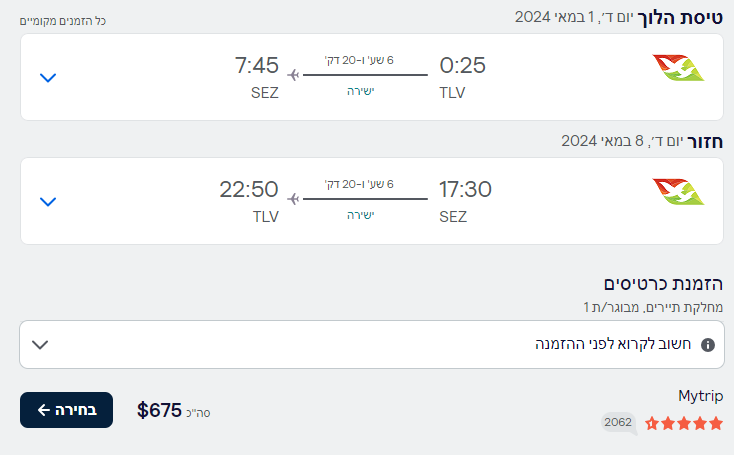Click the return arrival time 22:50
734x455 pixels.
[x=249, y=190]
